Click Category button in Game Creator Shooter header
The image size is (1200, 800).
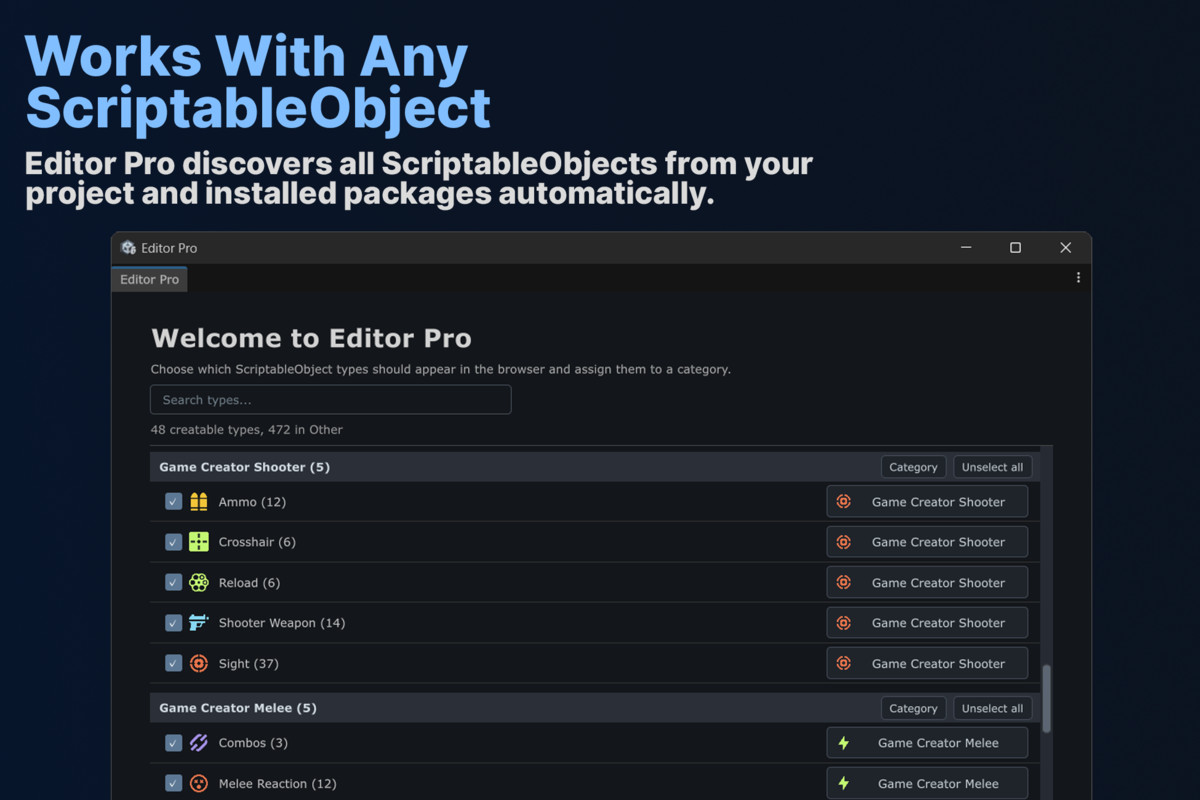tap(913, 467)
